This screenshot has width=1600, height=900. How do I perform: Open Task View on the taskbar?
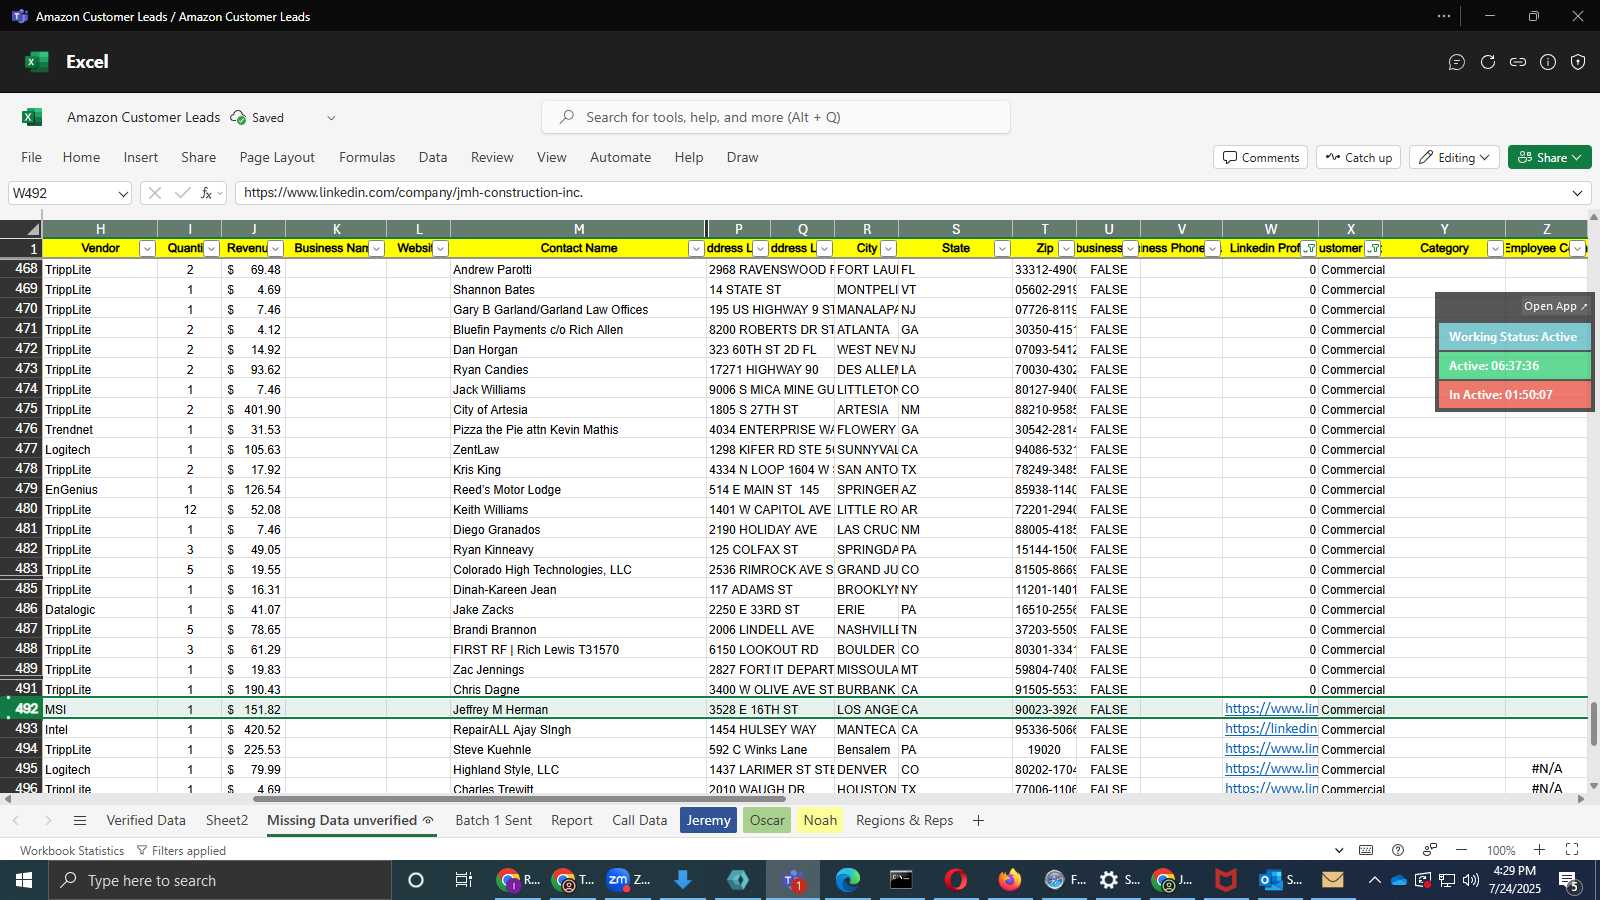(x=463, y=880)
